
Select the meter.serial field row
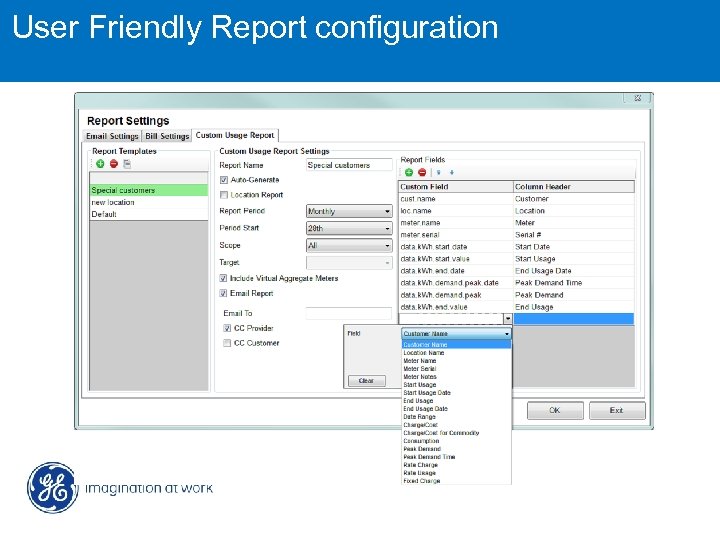click(x=516, y=235)
